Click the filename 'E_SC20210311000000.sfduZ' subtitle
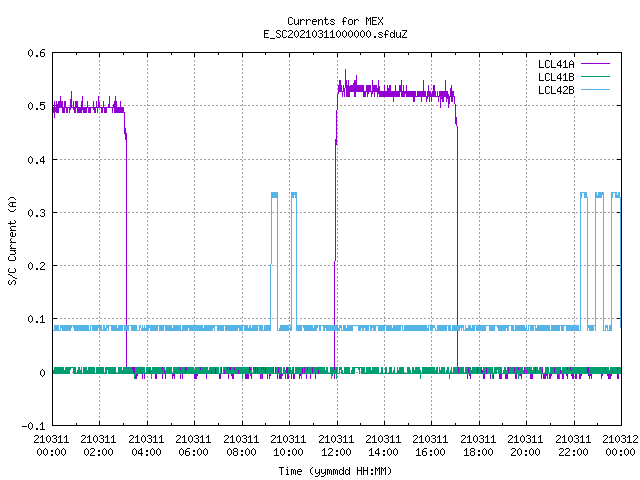Viewport: 640px width, 480px height. [335, 34]
